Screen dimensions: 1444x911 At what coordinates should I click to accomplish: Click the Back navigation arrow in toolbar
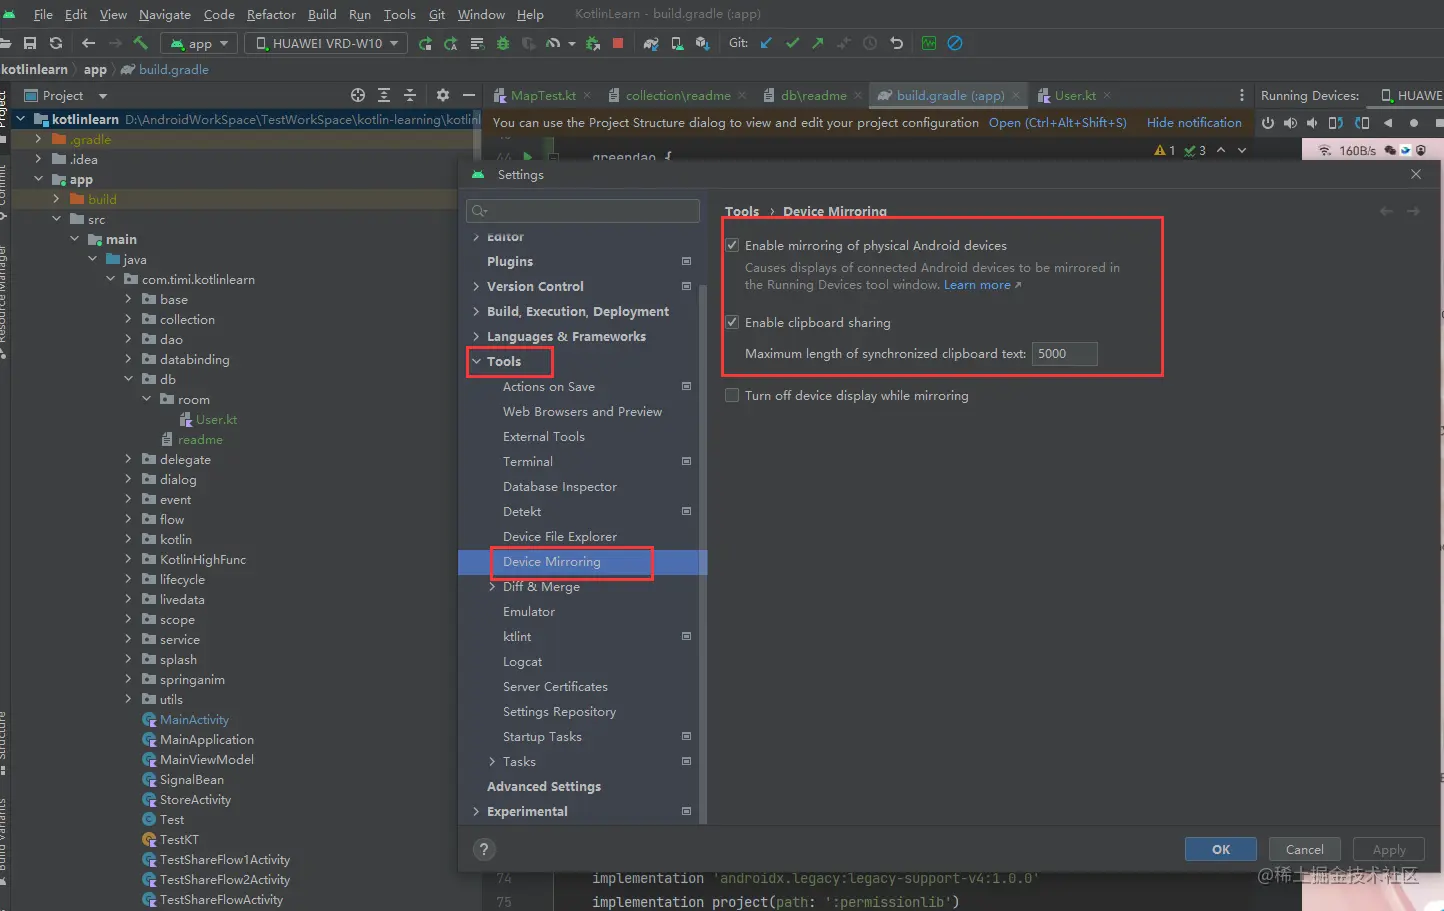point(88,43)
